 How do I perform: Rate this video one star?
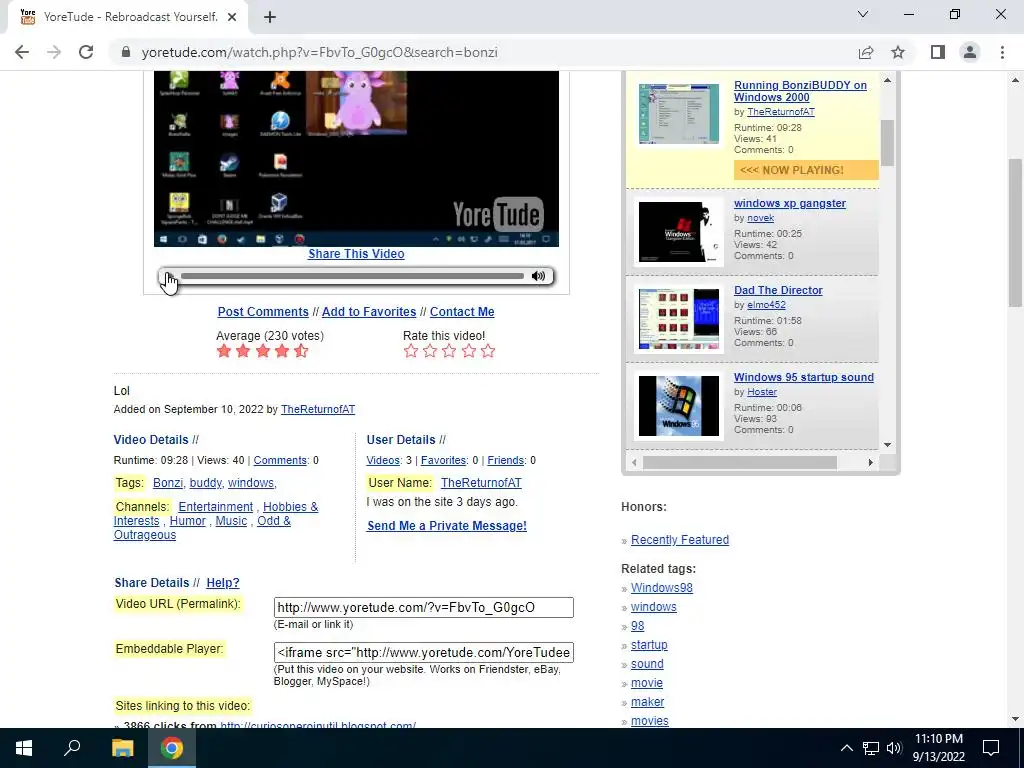(411, 351)
